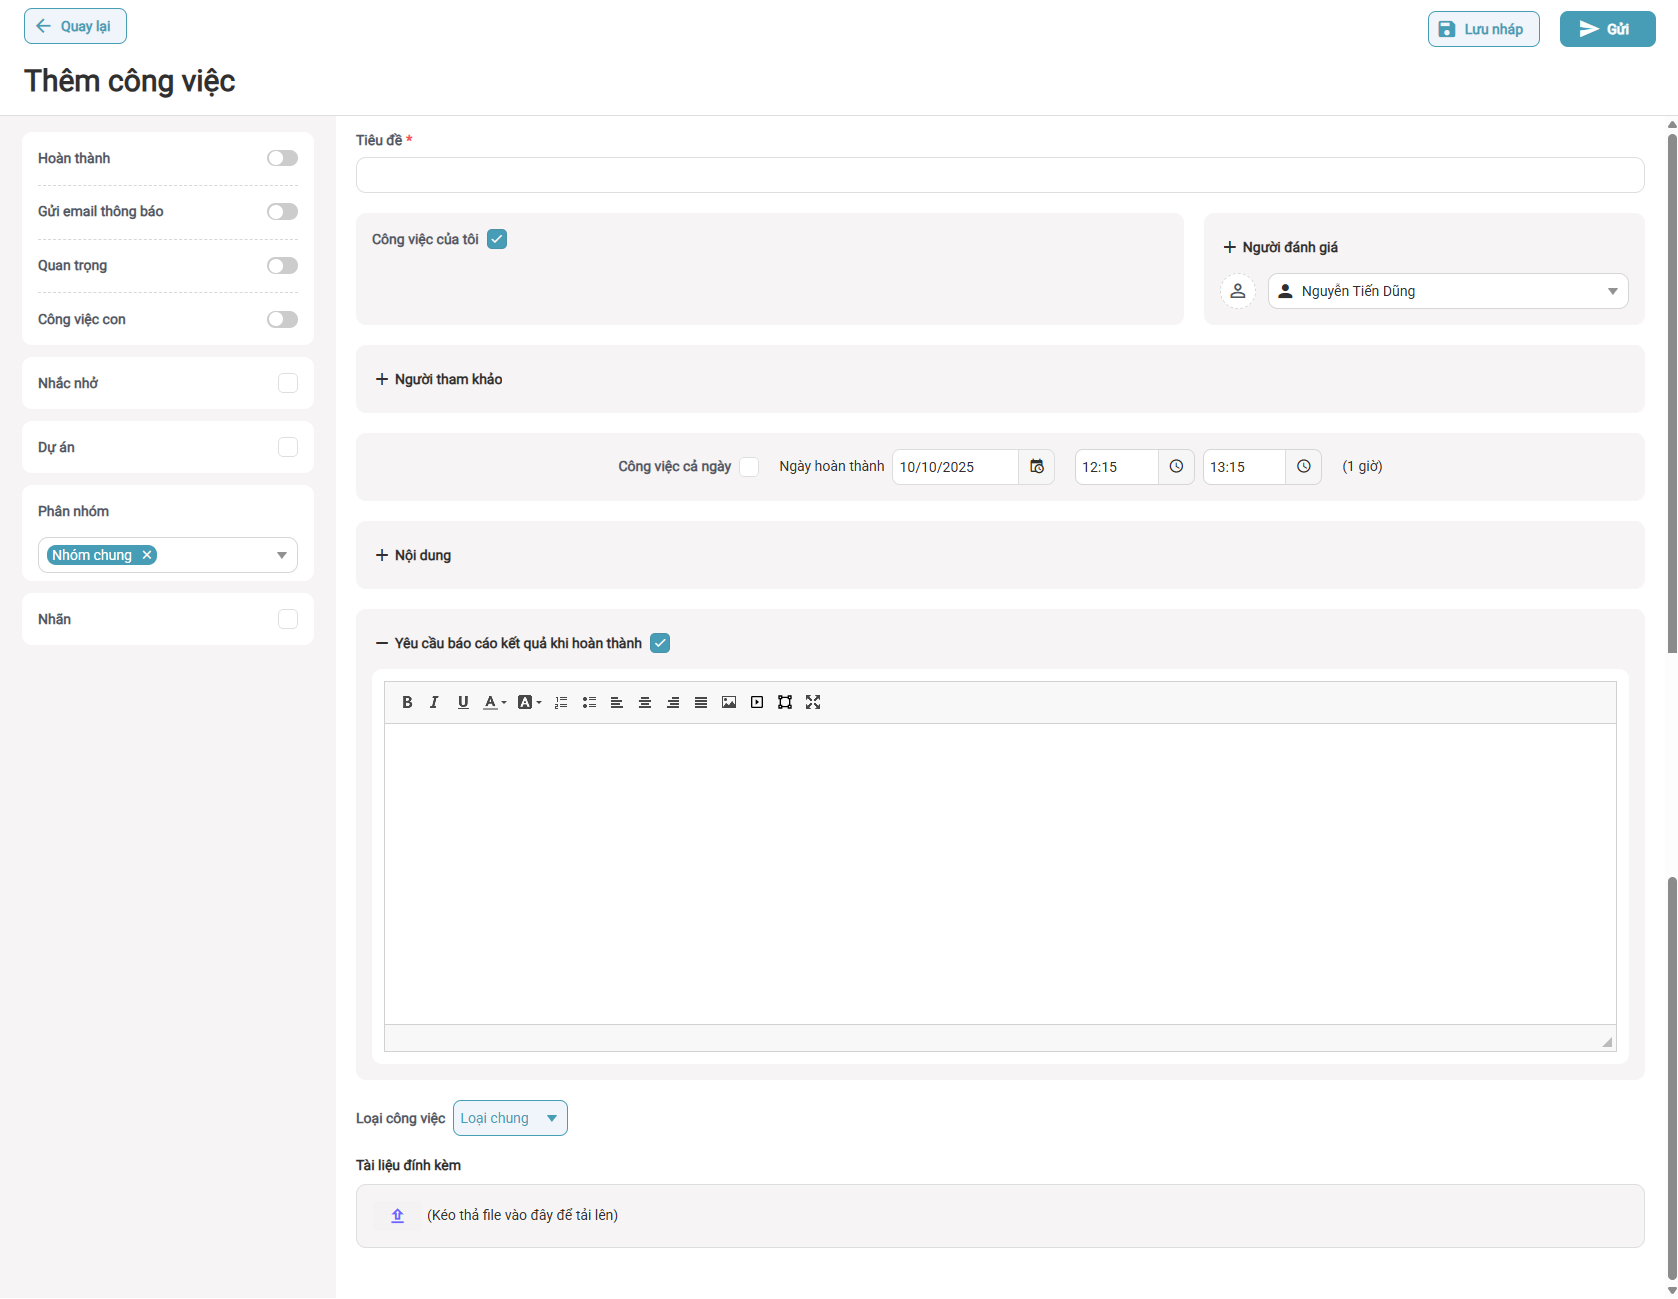Screen dimensions: 1678x1299
Task: Open the Loại chung dropdown
Action: pyautogui.click(x=510, y=1118)
